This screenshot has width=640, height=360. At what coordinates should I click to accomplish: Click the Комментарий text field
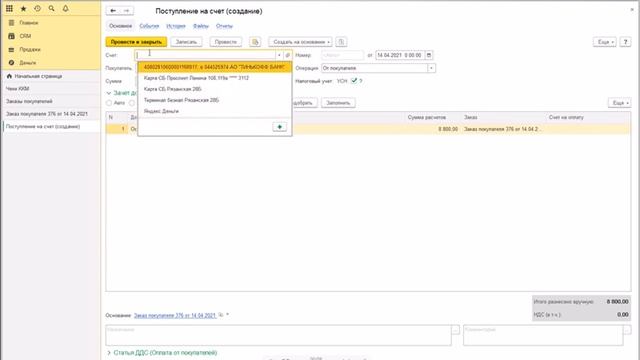click(x=543, y=335)
